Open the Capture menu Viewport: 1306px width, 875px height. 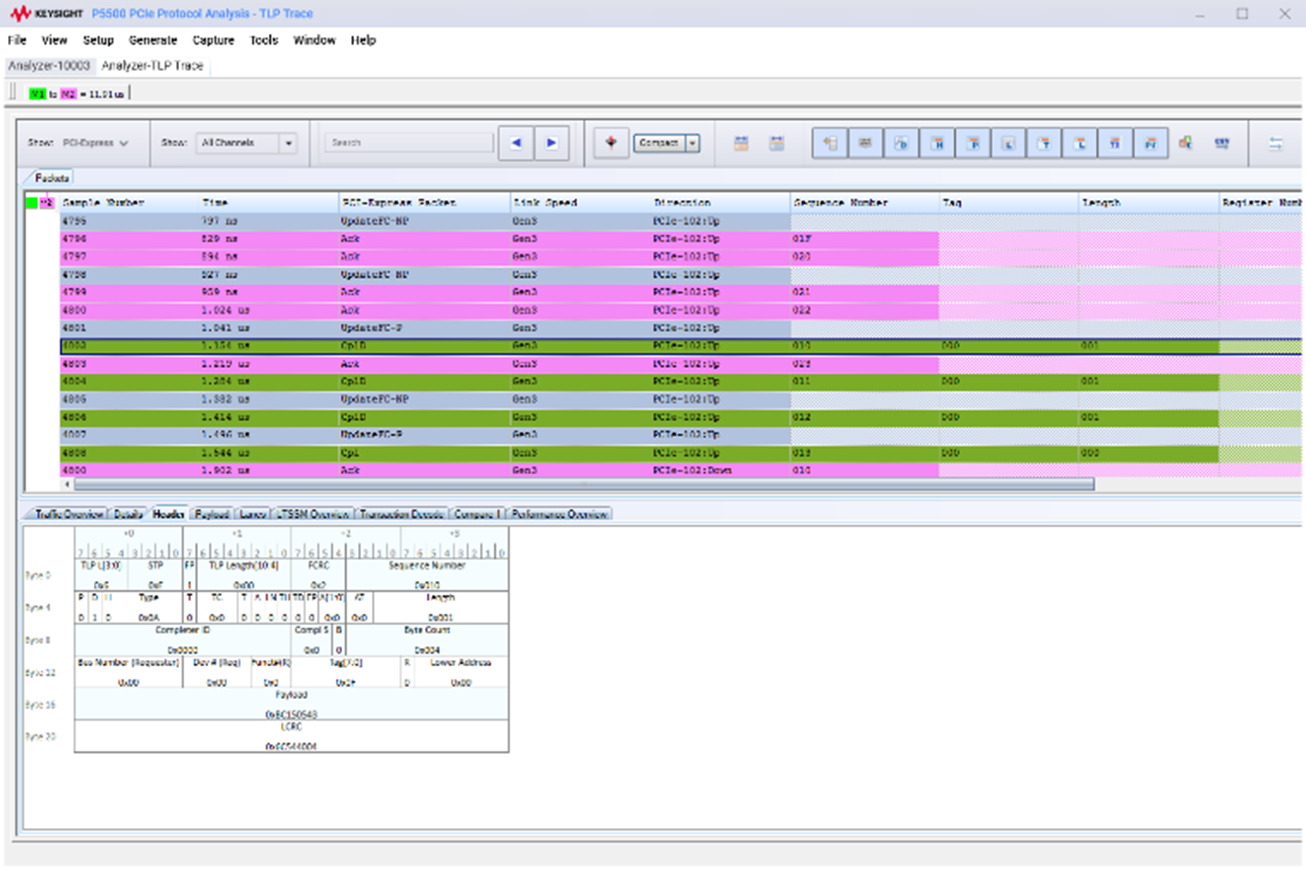(x=213, y=40)
